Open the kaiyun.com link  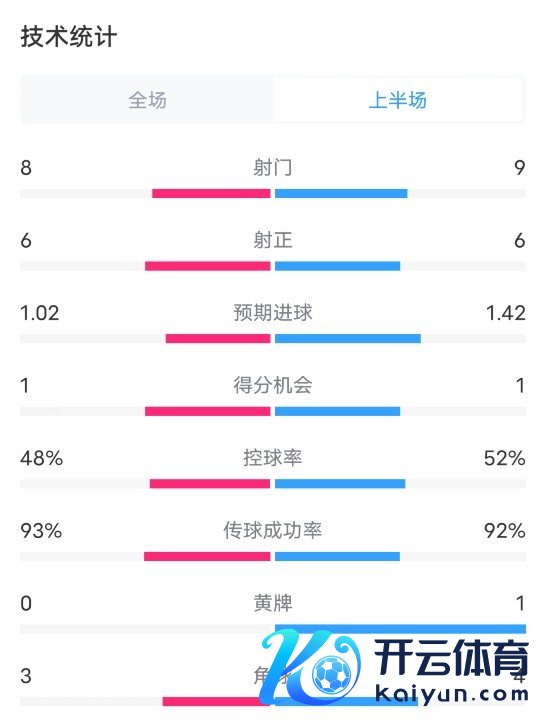point(451,694)
